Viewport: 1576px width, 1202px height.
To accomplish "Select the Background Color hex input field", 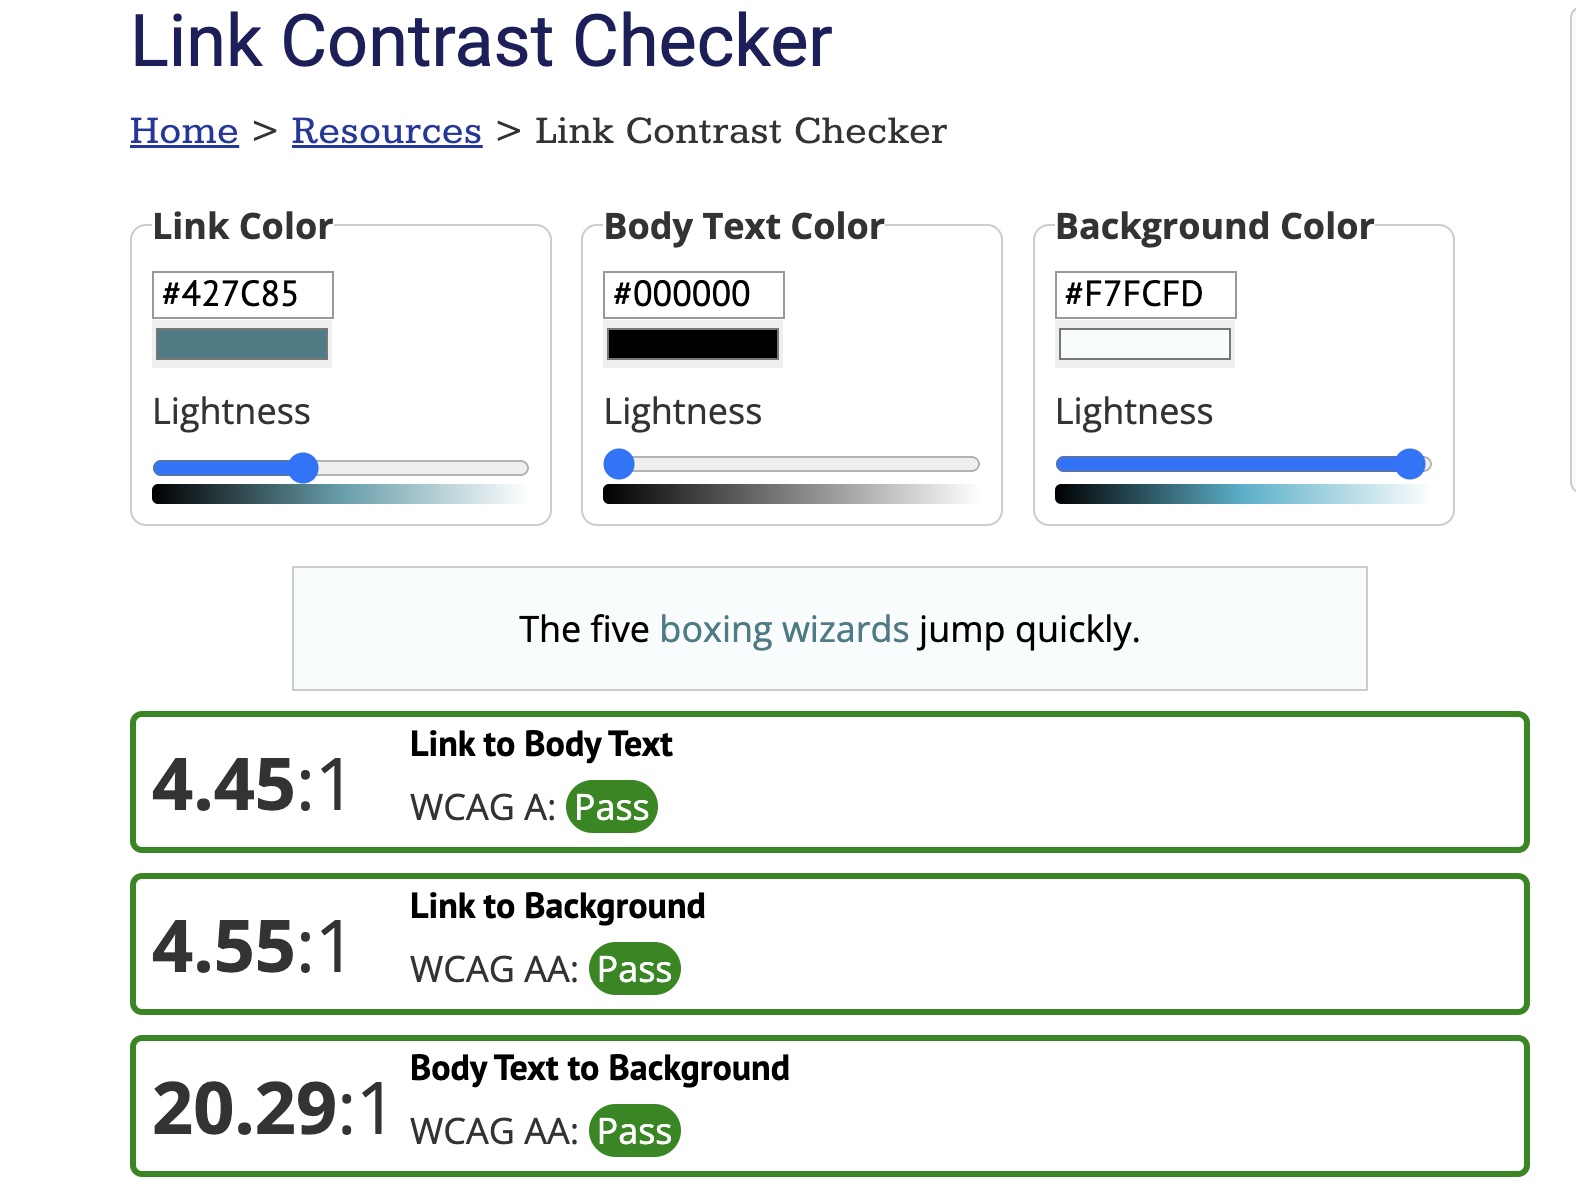I will 1144,294.
